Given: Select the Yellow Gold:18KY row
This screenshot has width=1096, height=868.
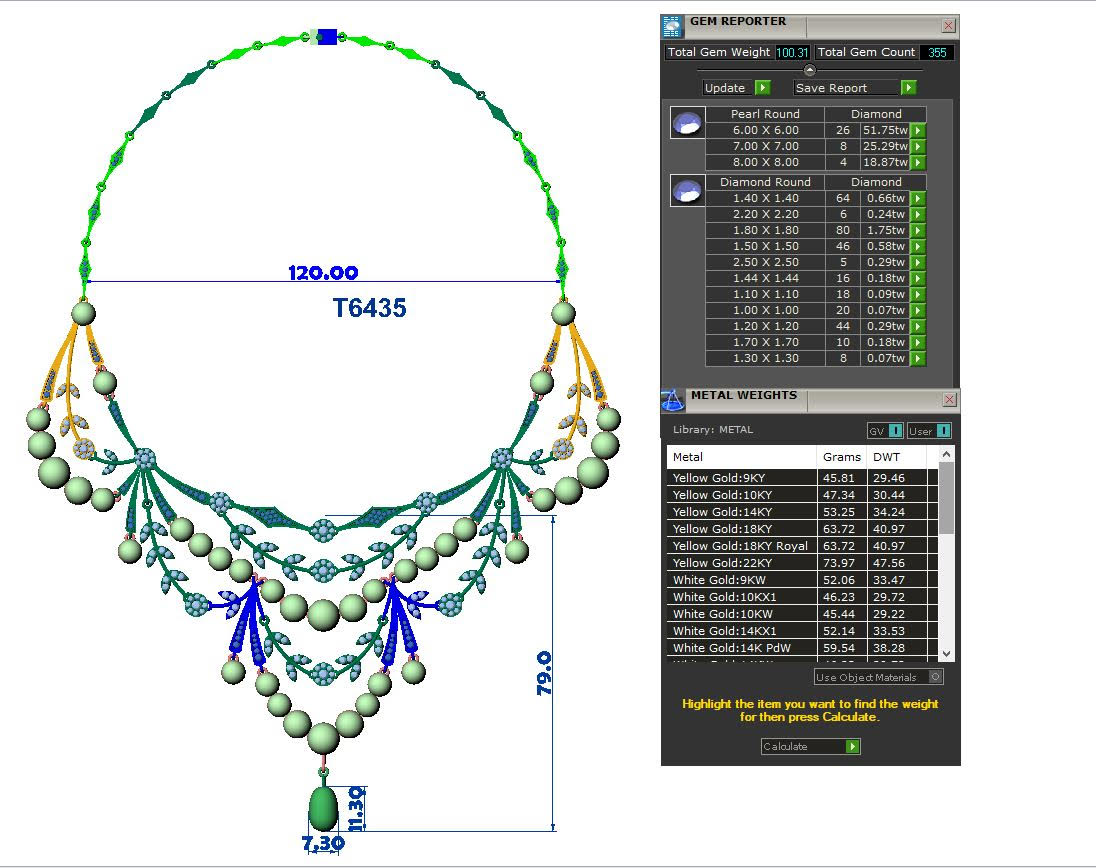Looking at the screenshot, I should click(x=740, y=529).
